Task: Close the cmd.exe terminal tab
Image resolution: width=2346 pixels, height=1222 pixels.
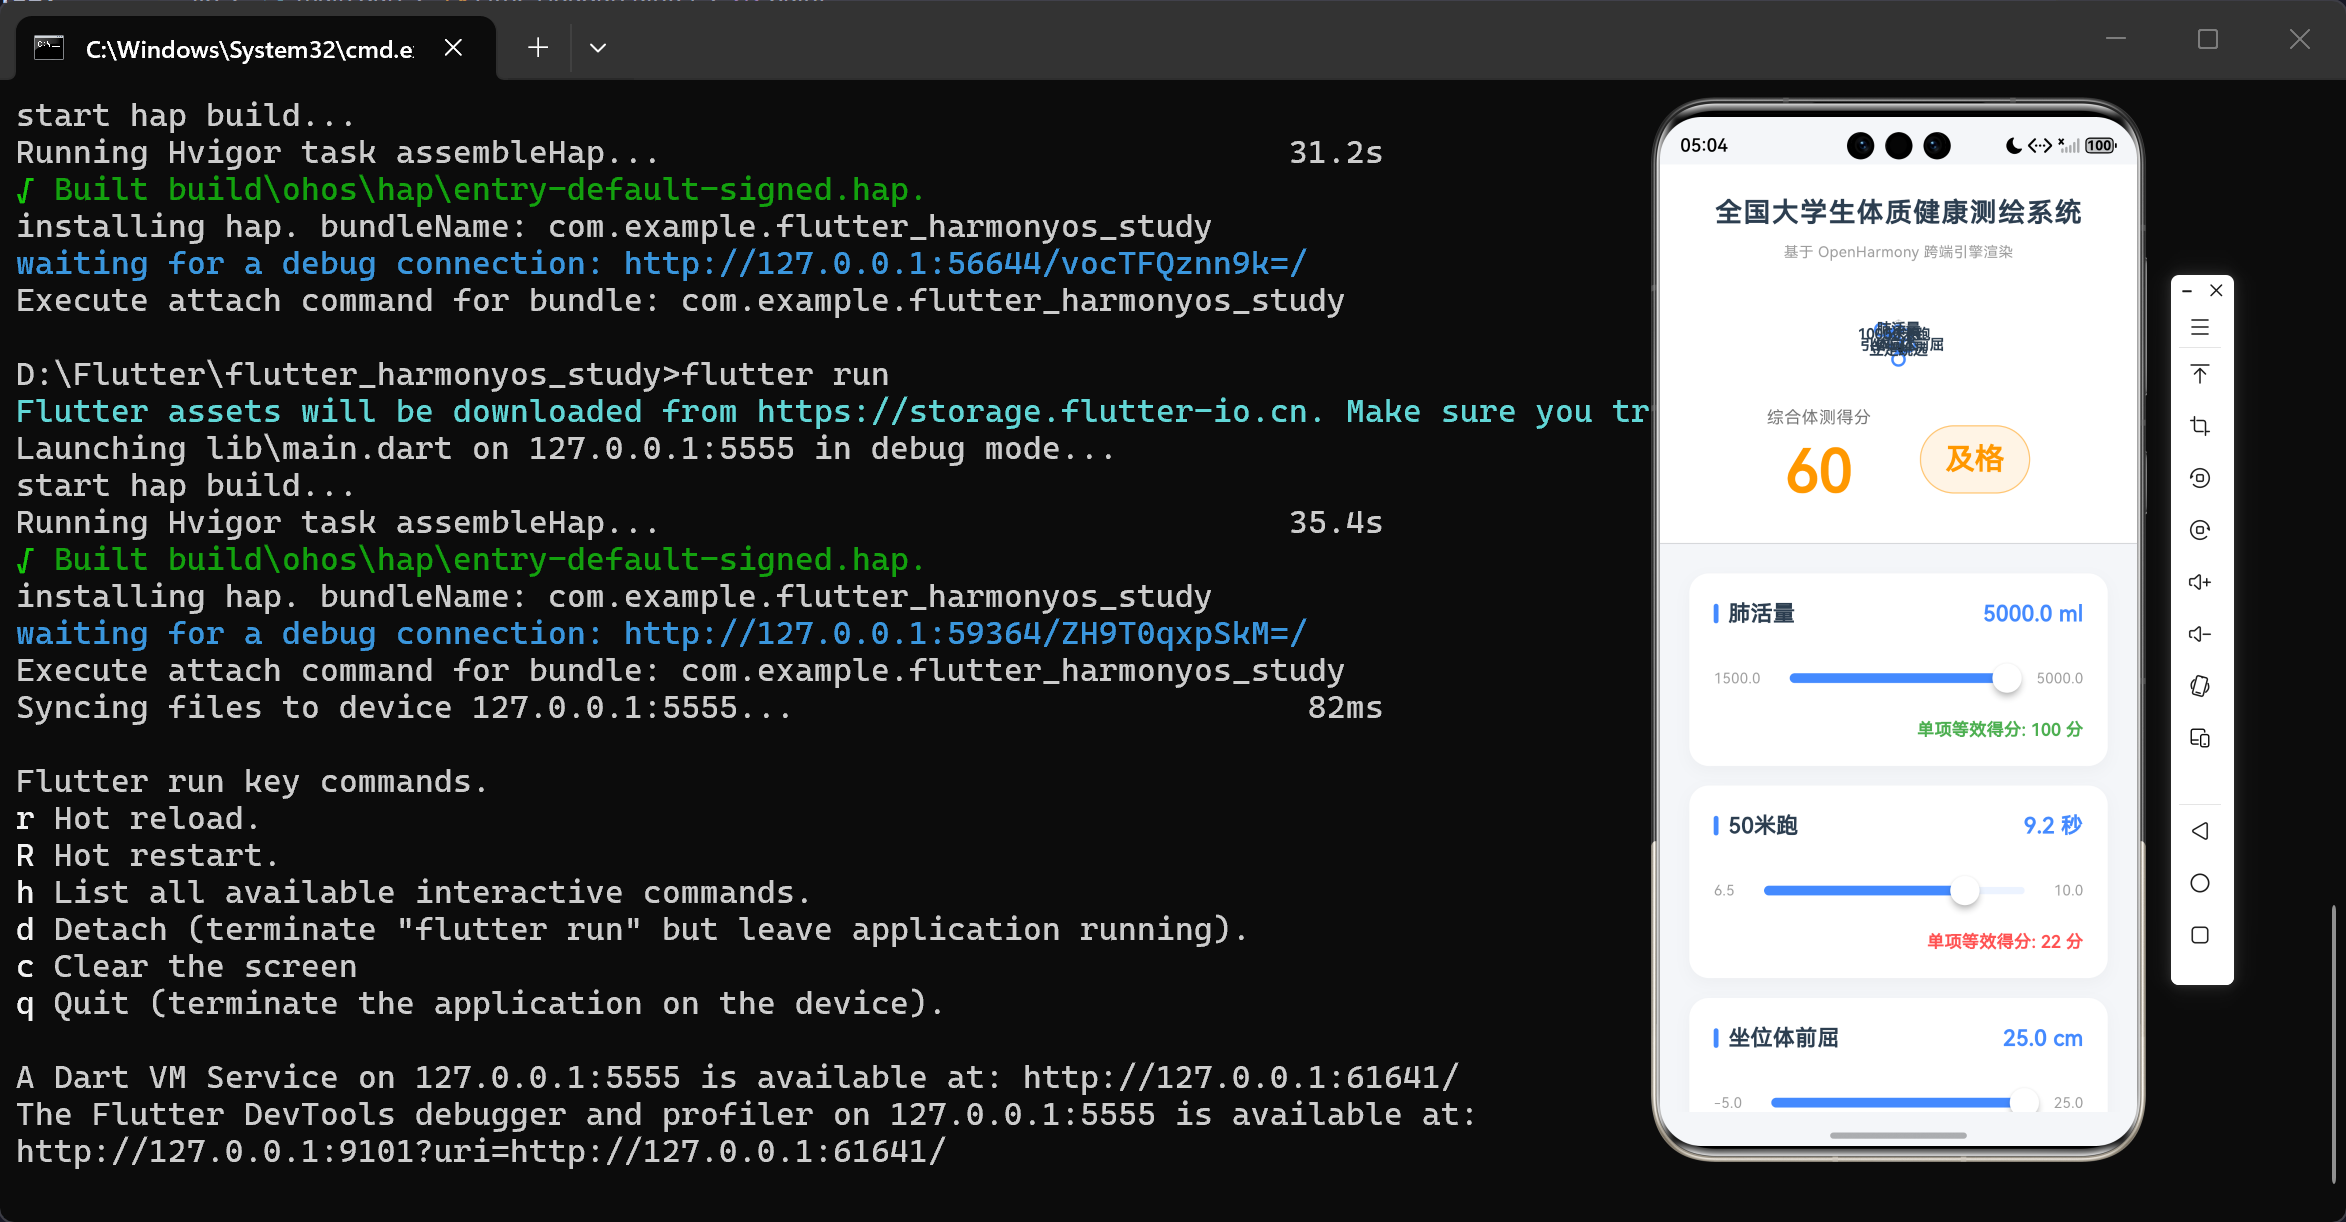Action: (x=453, y=48)
